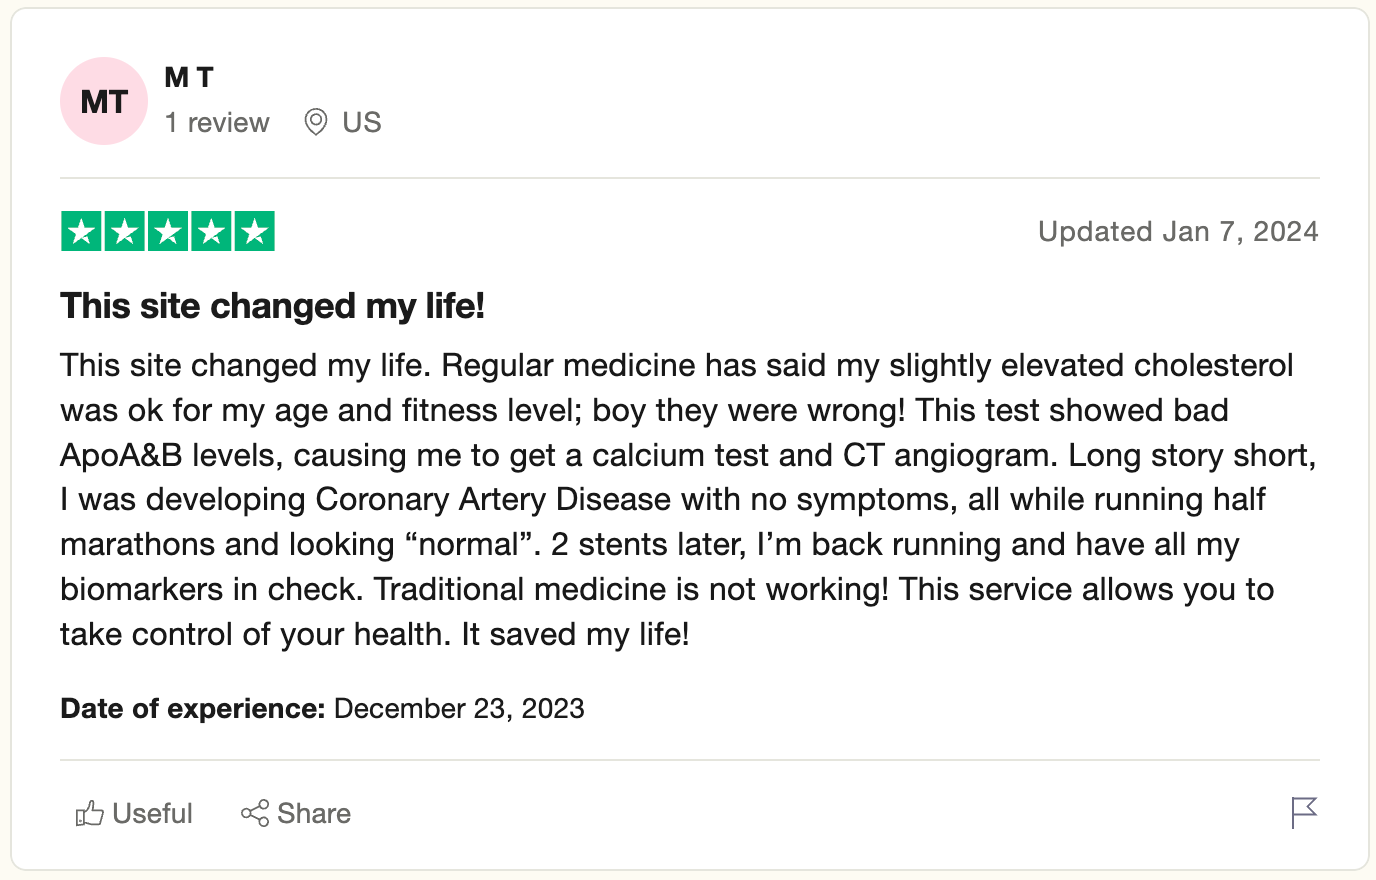
Task: Click the second green rating star
Action: (x=124, y=231)
